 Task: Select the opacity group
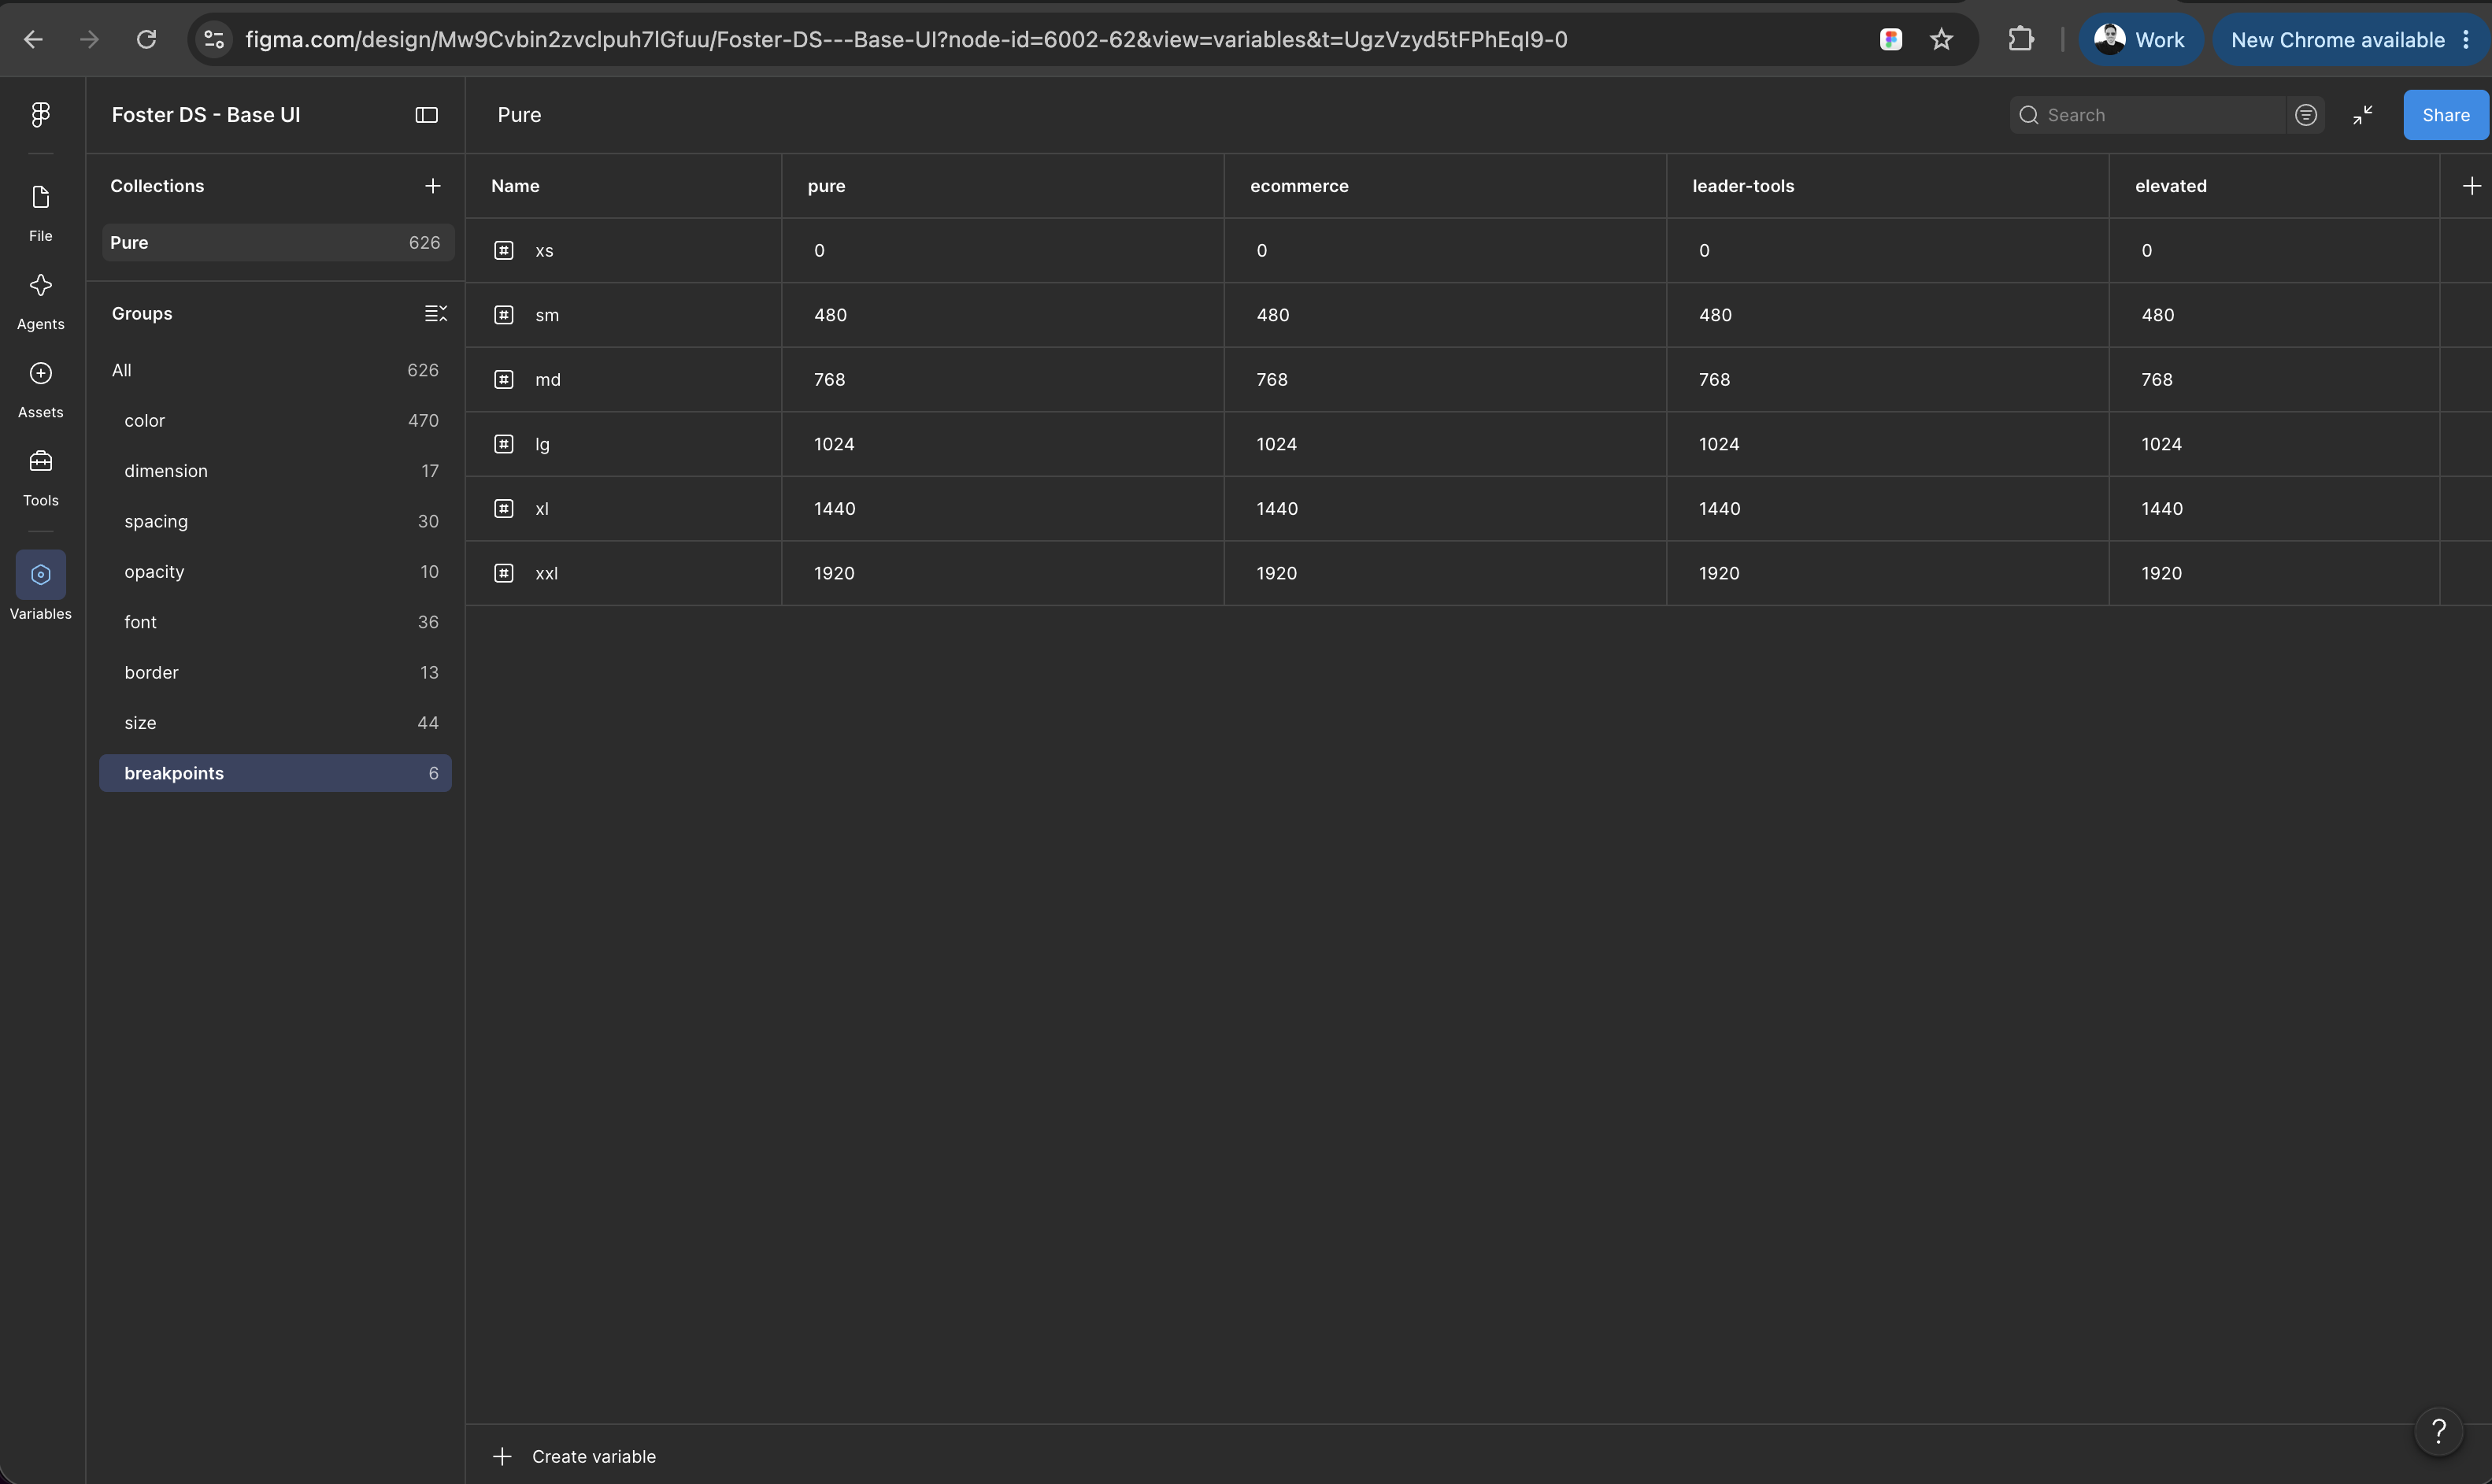275,572
